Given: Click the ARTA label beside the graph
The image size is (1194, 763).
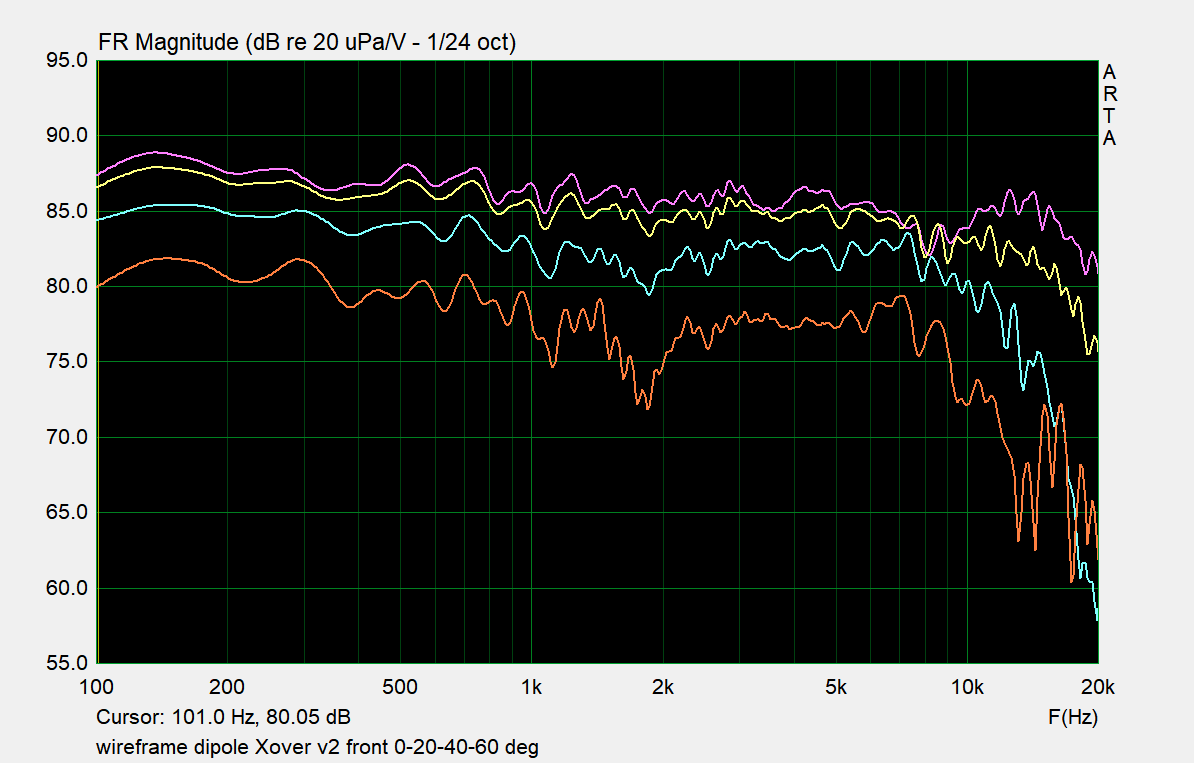Looking at the screenshot, I should pyautogui.click(x=1109, y=105).
